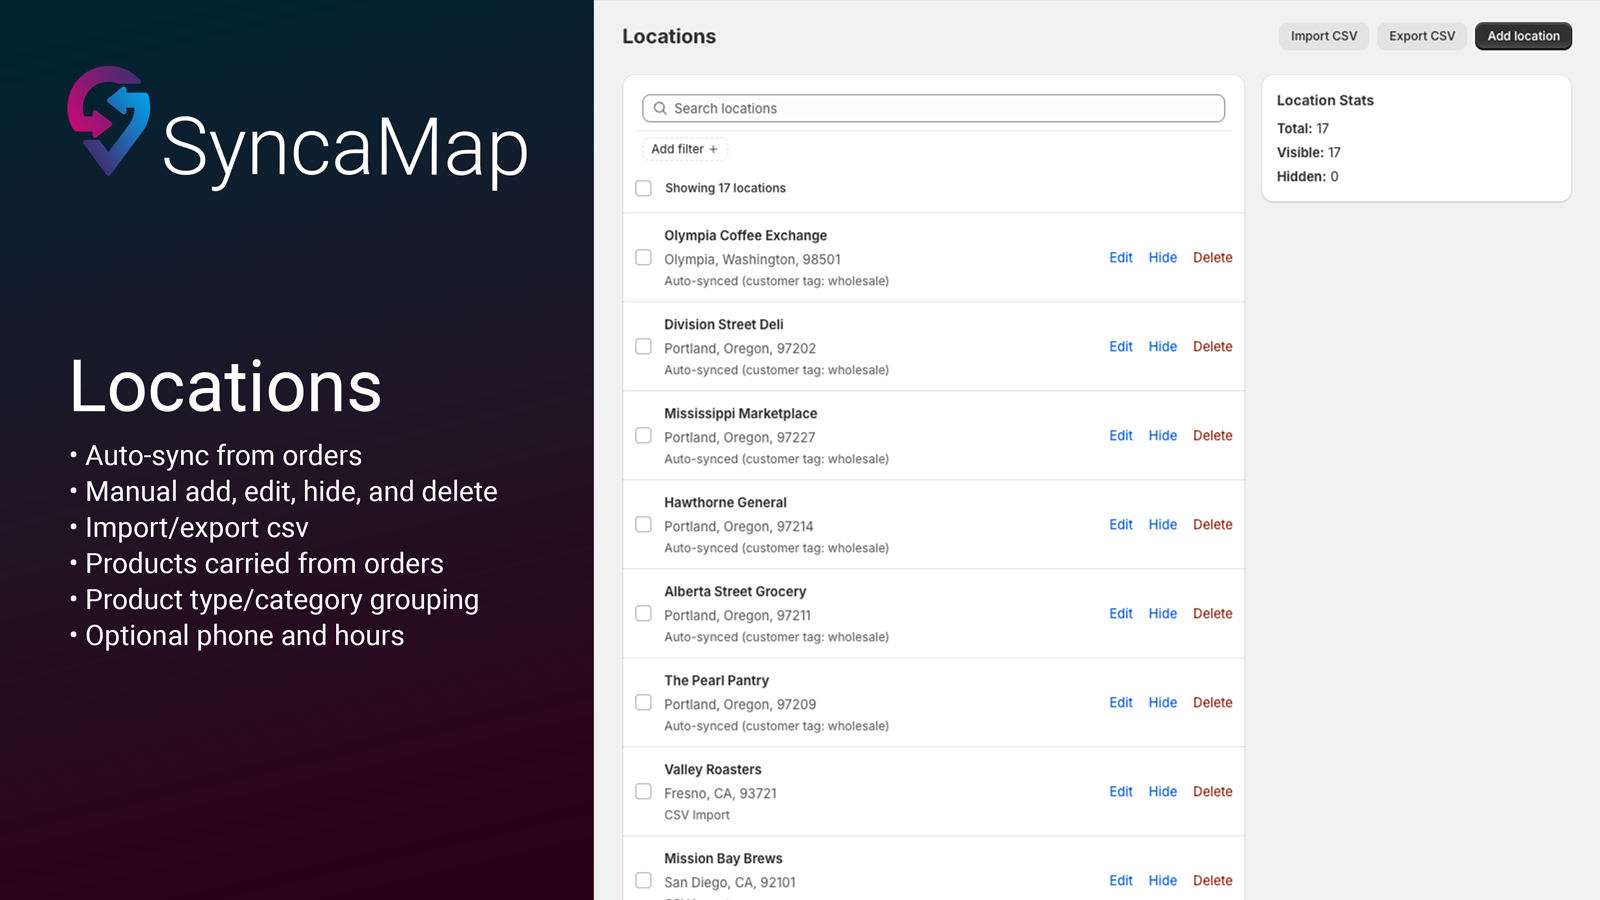The width and height of the screenshot is (1600, 900).
Task: Delete the Division Street Deli location
Action: (x=1213, y=346)
